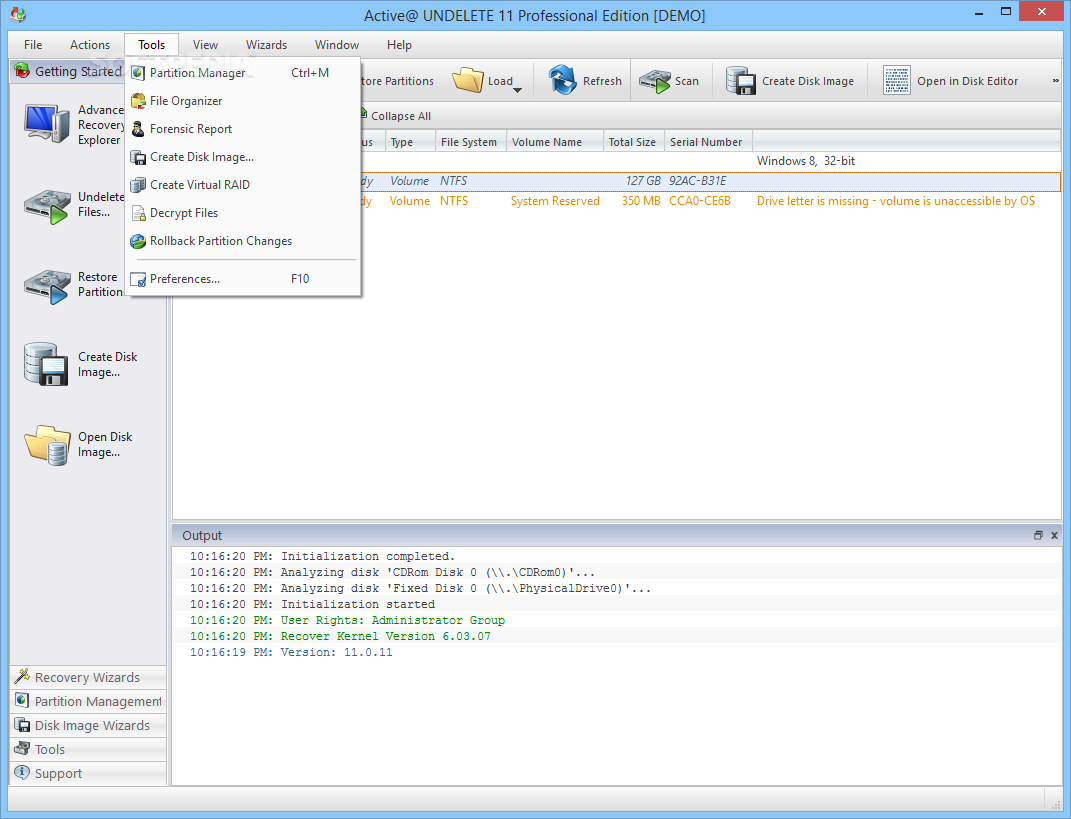Expand the Recovery Wizards sidebar section
The height and width of the screenshot is (819, 1071).
pyautogui.click(x=88, y=677)
